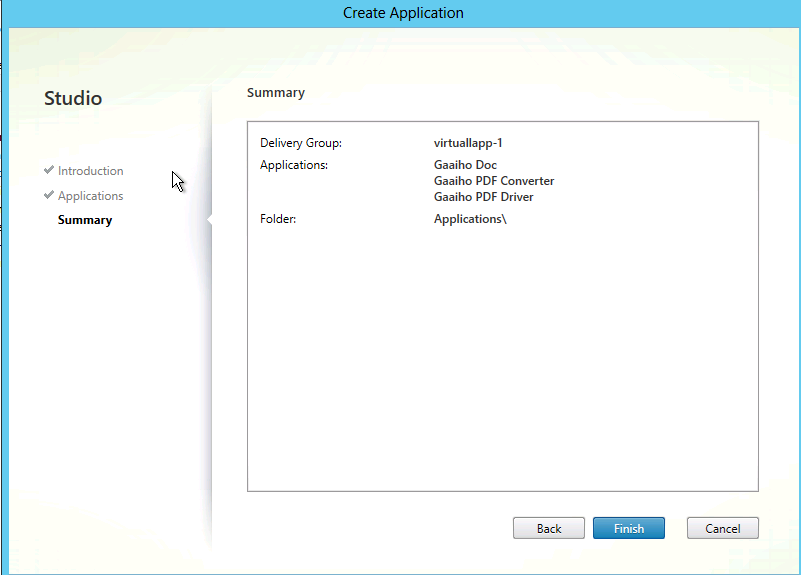Screen dimensions: 801x575
Task: Go to the Applications wizard step
Action: pos(90,196)
